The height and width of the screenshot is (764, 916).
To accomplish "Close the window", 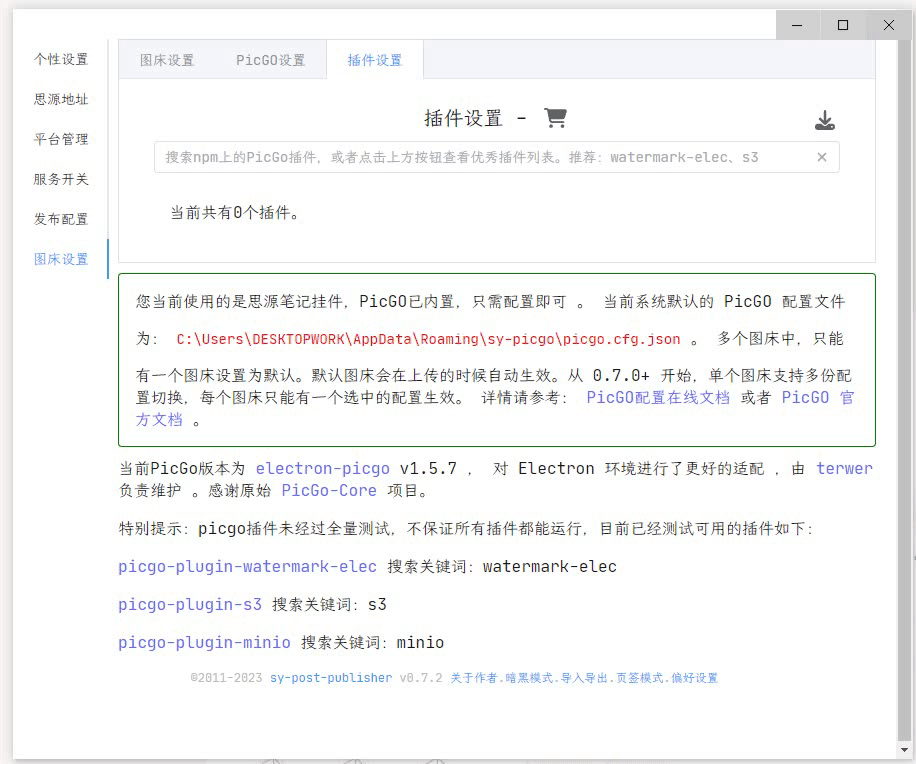I will 889,25.
